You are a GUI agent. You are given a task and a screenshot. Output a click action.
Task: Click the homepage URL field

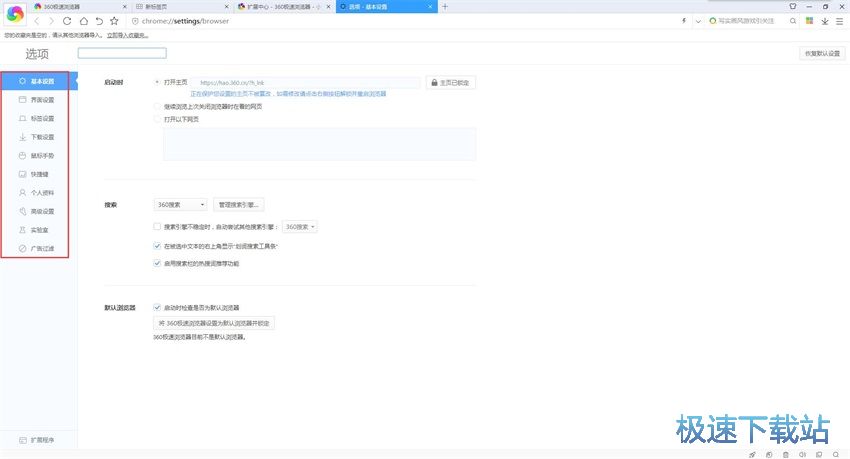click(306, 83)
